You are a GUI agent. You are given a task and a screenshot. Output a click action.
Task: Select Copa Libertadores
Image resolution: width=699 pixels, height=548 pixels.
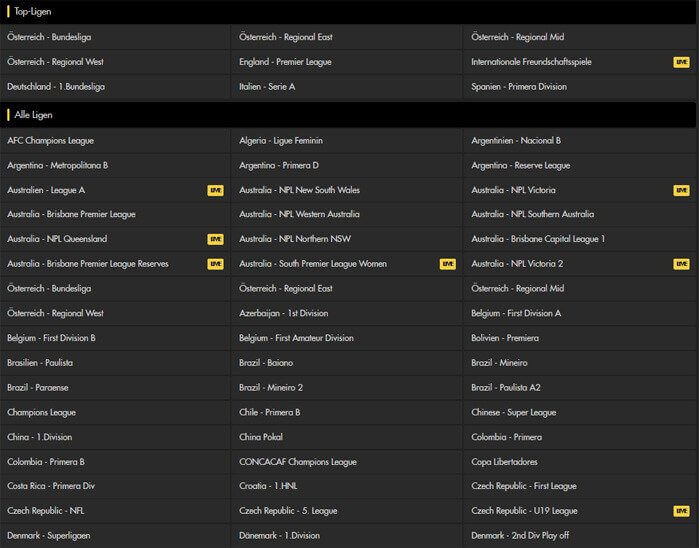pos(580,462)
